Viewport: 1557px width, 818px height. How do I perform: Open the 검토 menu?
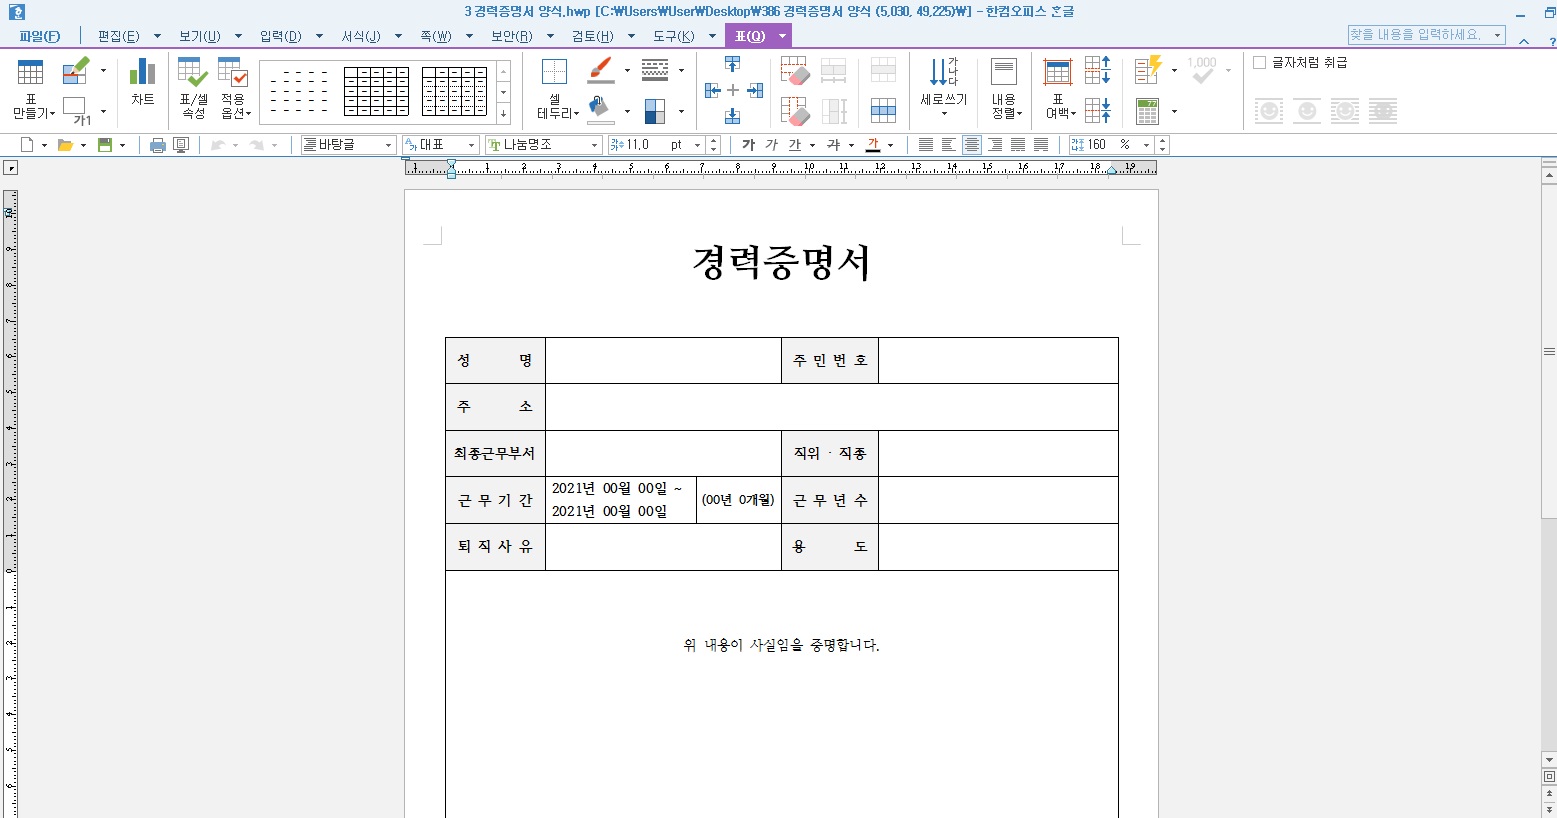pos(592,36)
